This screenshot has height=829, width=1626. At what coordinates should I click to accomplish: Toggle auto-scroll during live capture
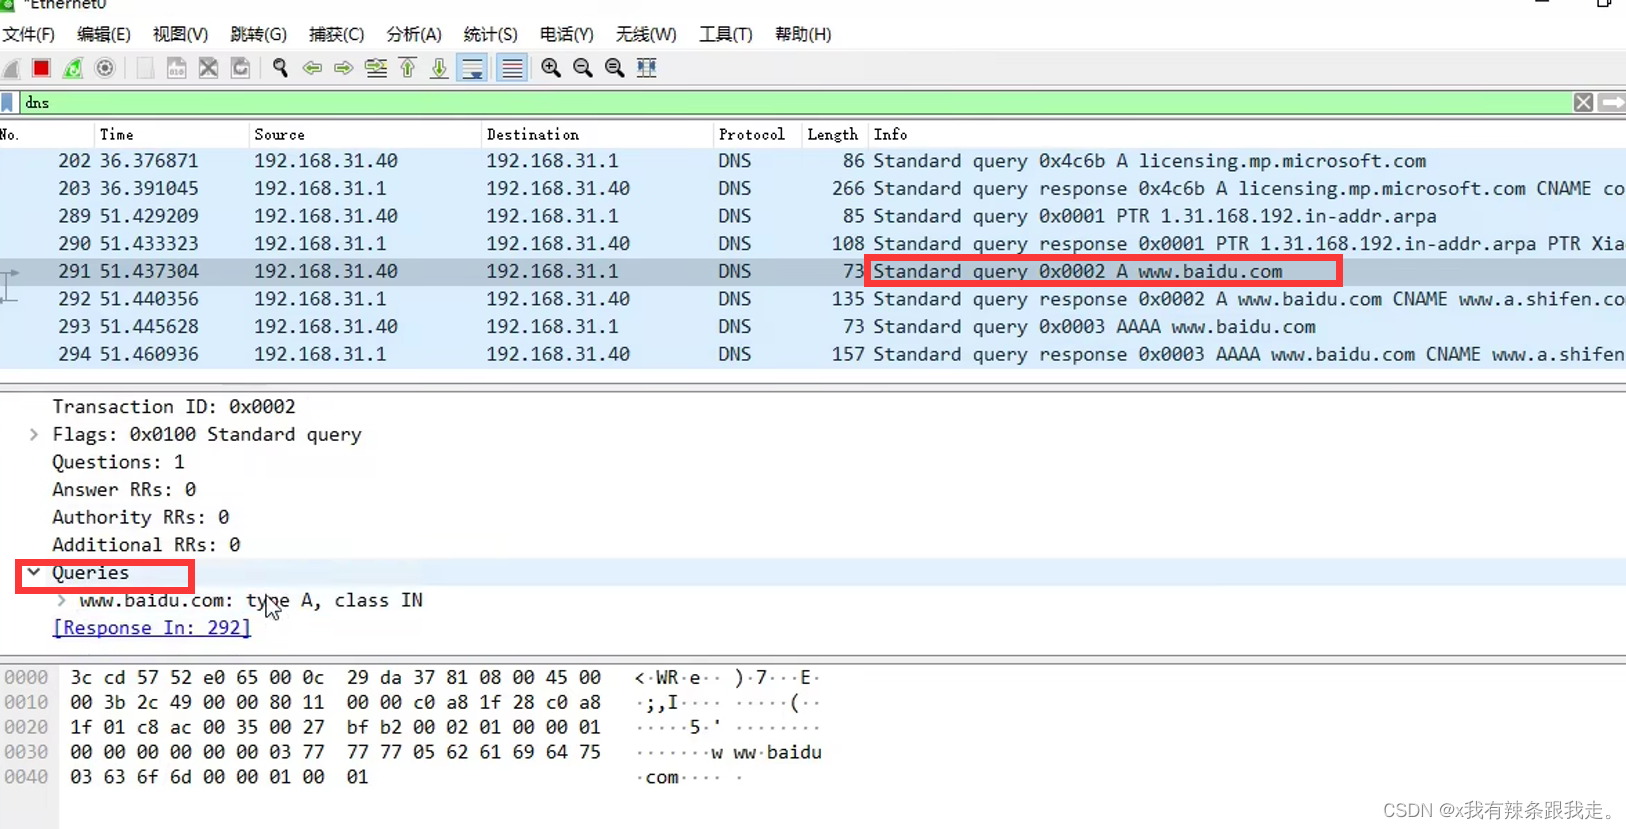click(472, 68)
